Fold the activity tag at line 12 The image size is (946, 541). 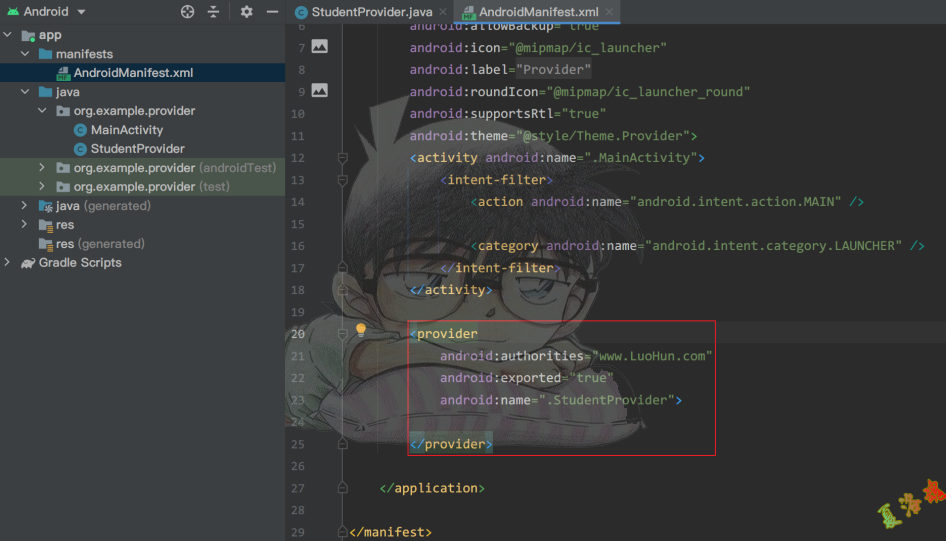(x=343, y=158)
